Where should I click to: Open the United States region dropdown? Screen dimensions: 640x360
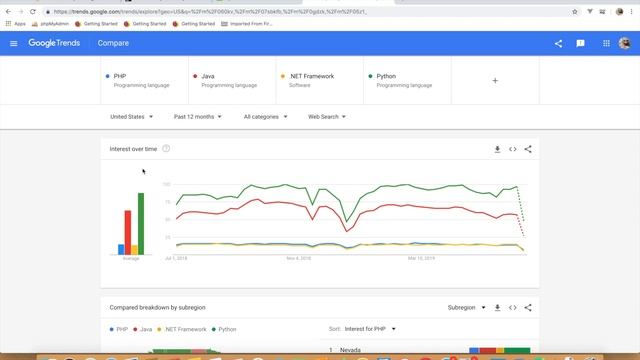(131, 117)
